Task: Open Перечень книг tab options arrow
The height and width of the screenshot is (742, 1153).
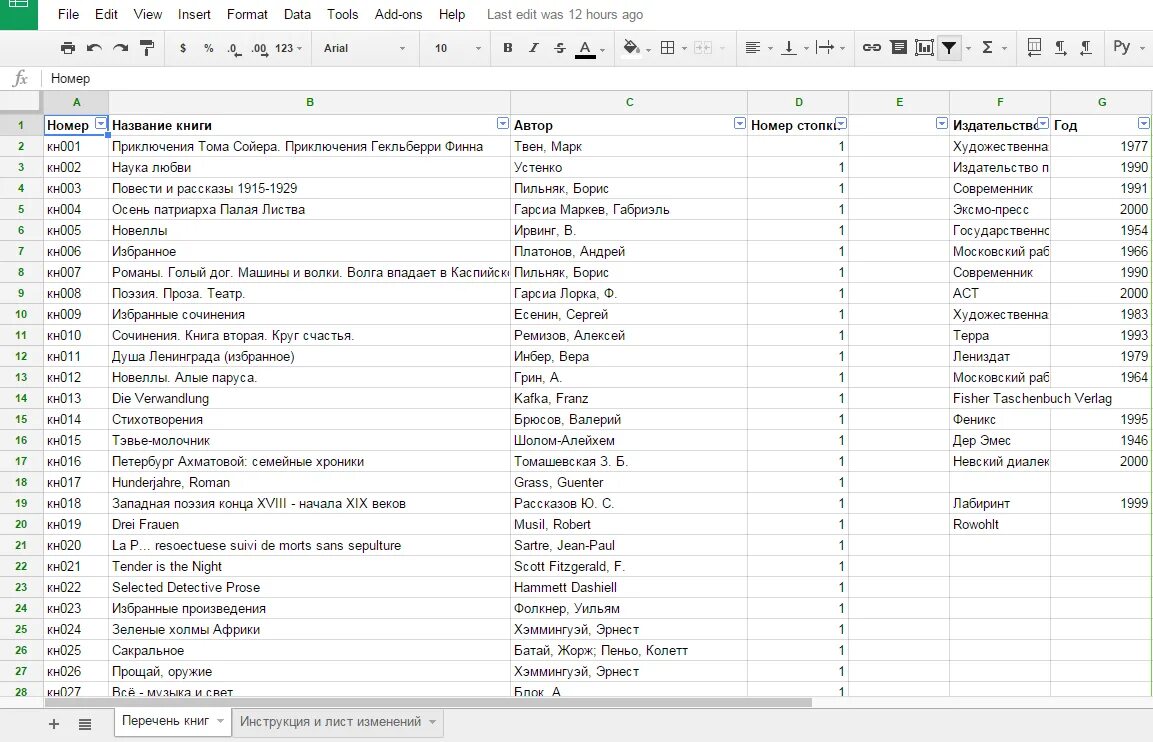Action: 220,721
